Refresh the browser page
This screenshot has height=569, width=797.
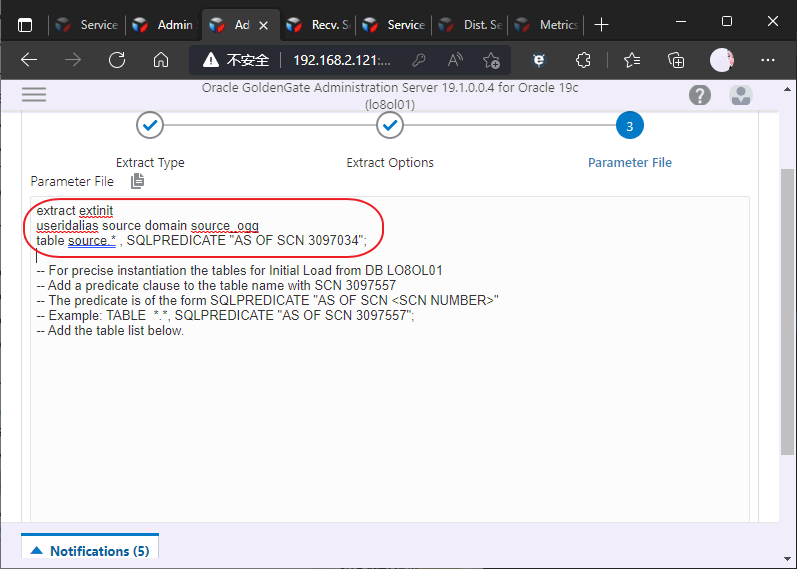click(x=117, y=60)
